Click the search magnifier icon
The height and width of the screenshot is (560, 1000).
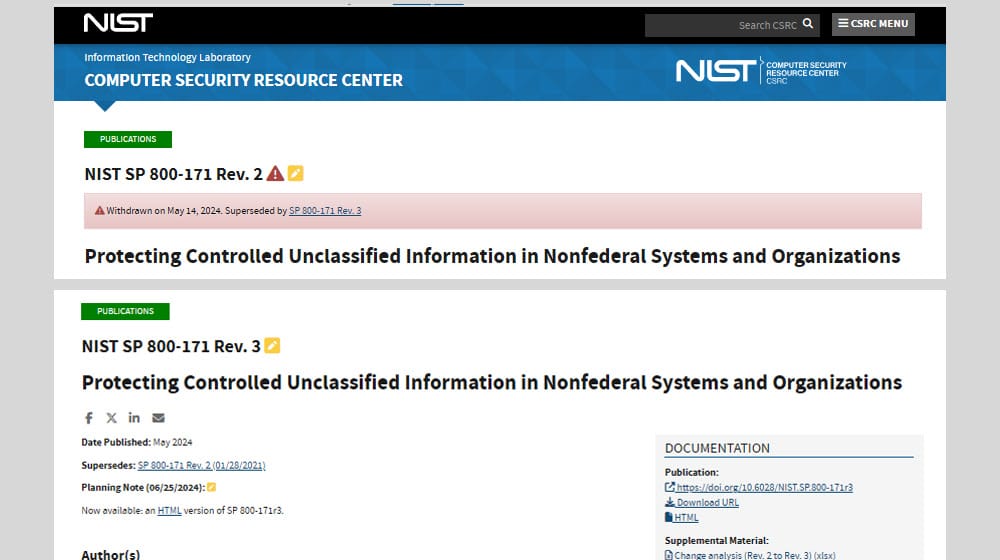click(x=808, y=24)
